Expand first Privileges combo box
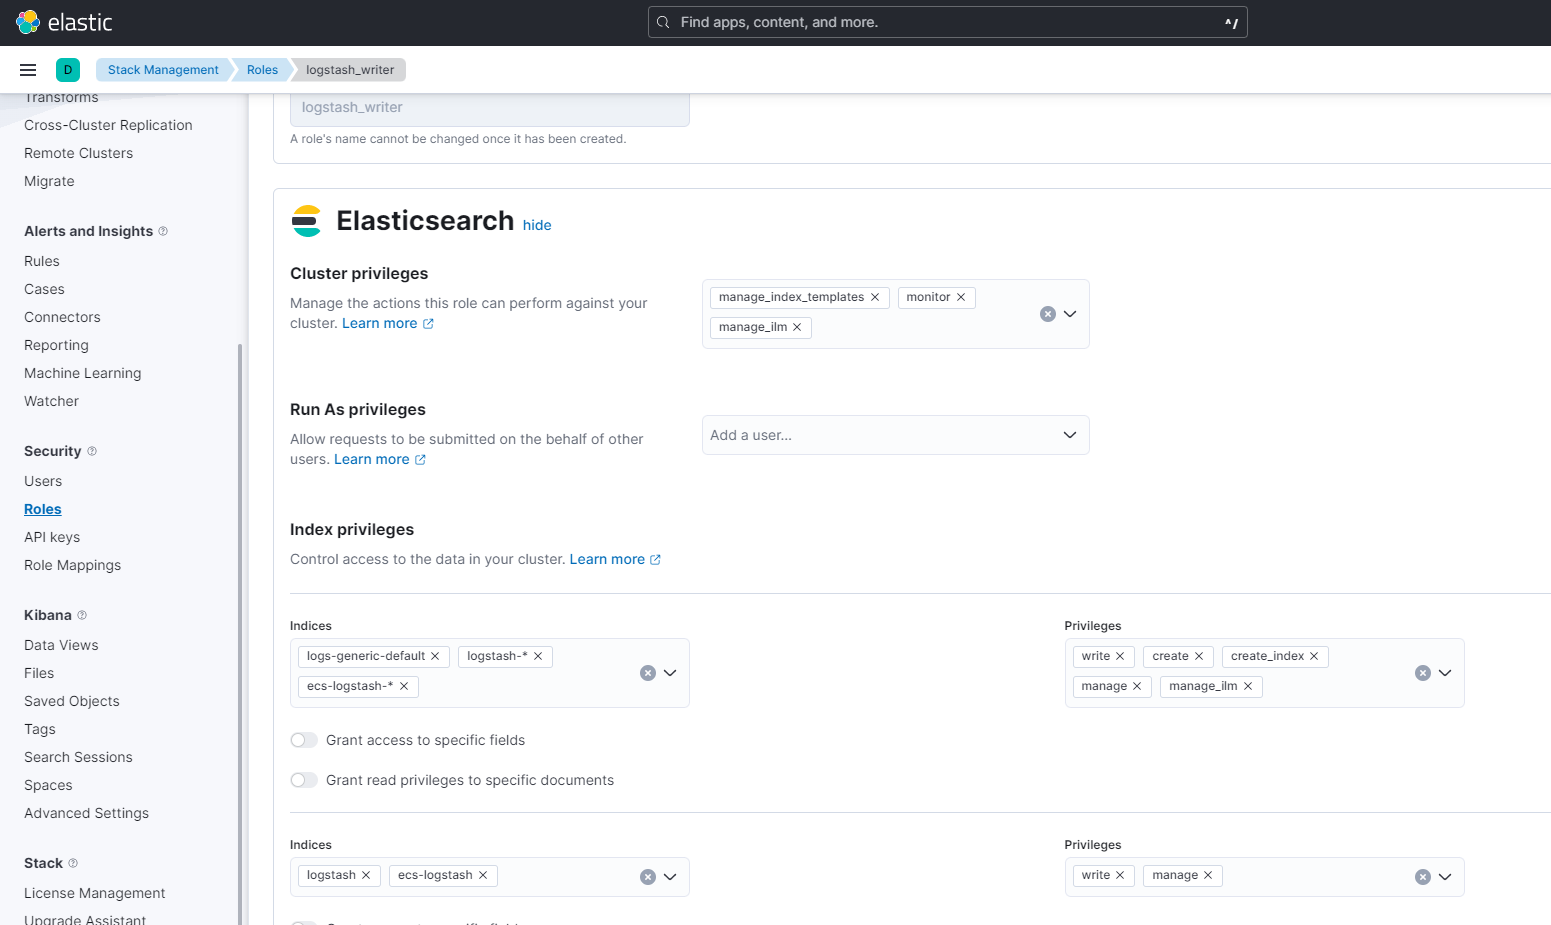1551x925 pixels. [1445, 673]
